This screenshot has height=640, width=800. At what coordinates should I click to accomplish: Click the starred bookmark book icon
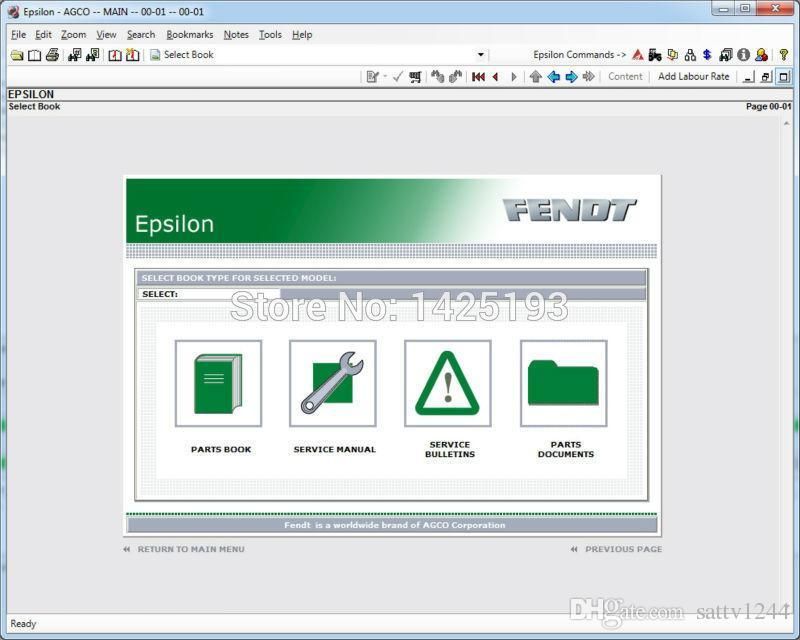(132, 55)
